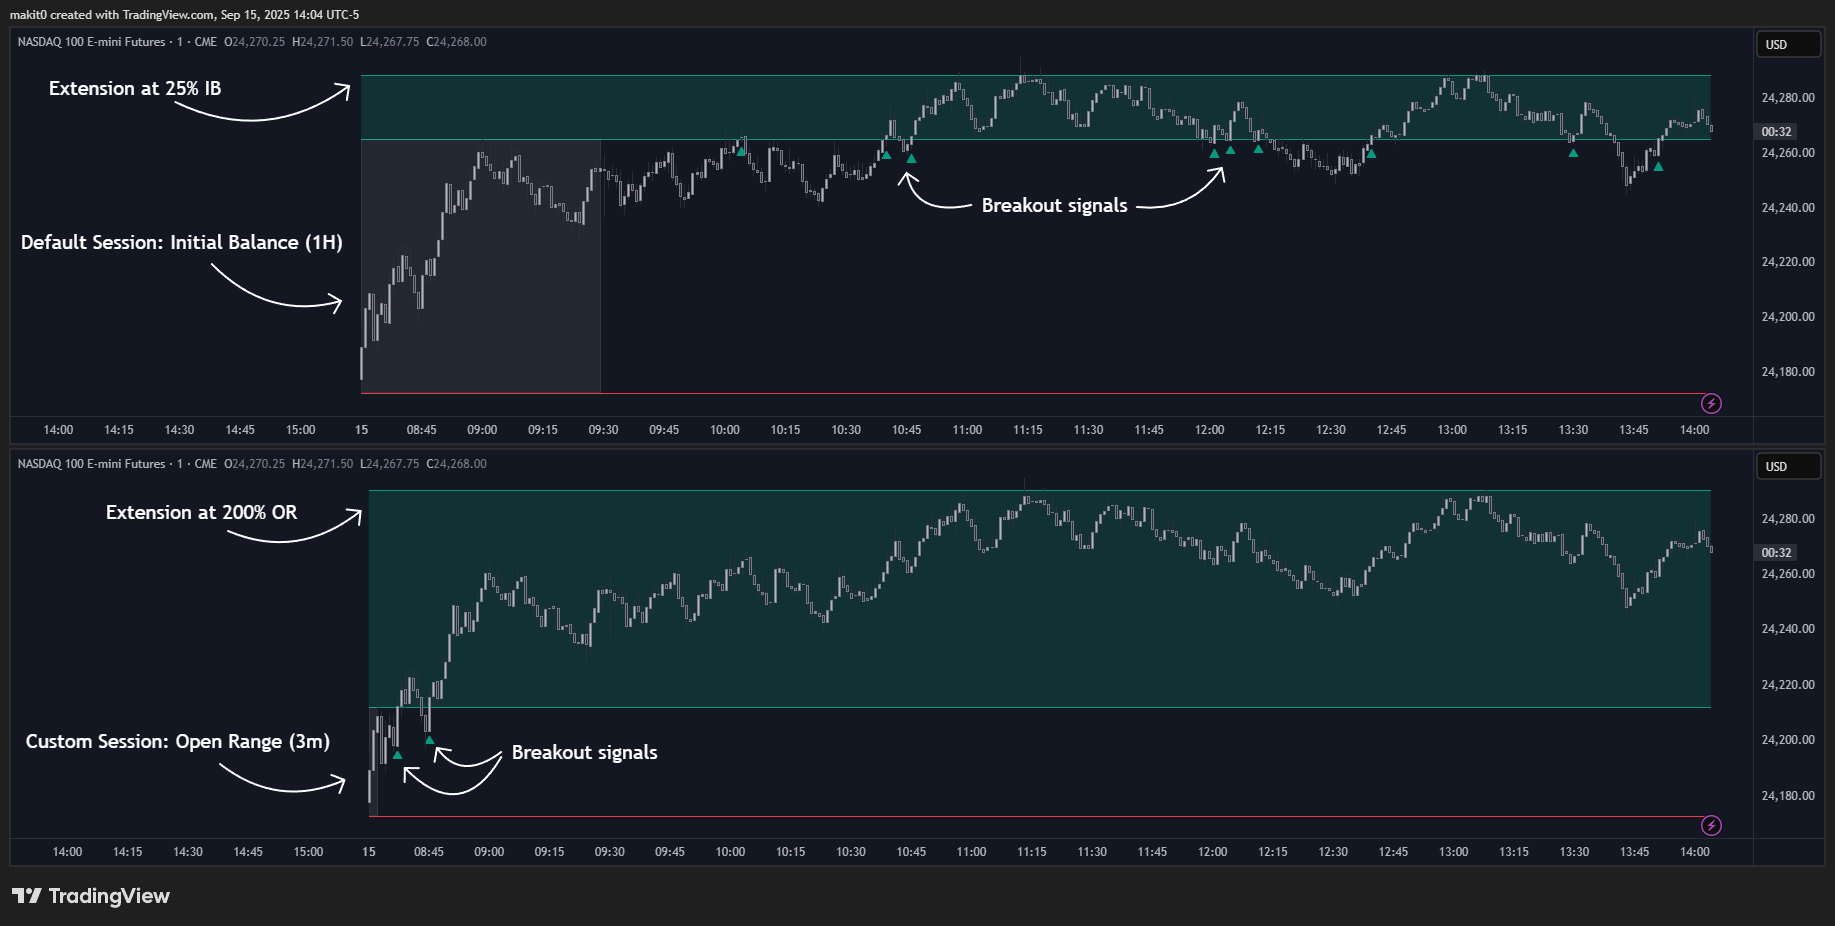The width and height of the screenshot is (1835, 926).
Task: Click the 10:45 time label on upper chart axis
Action: pos(906,430)
